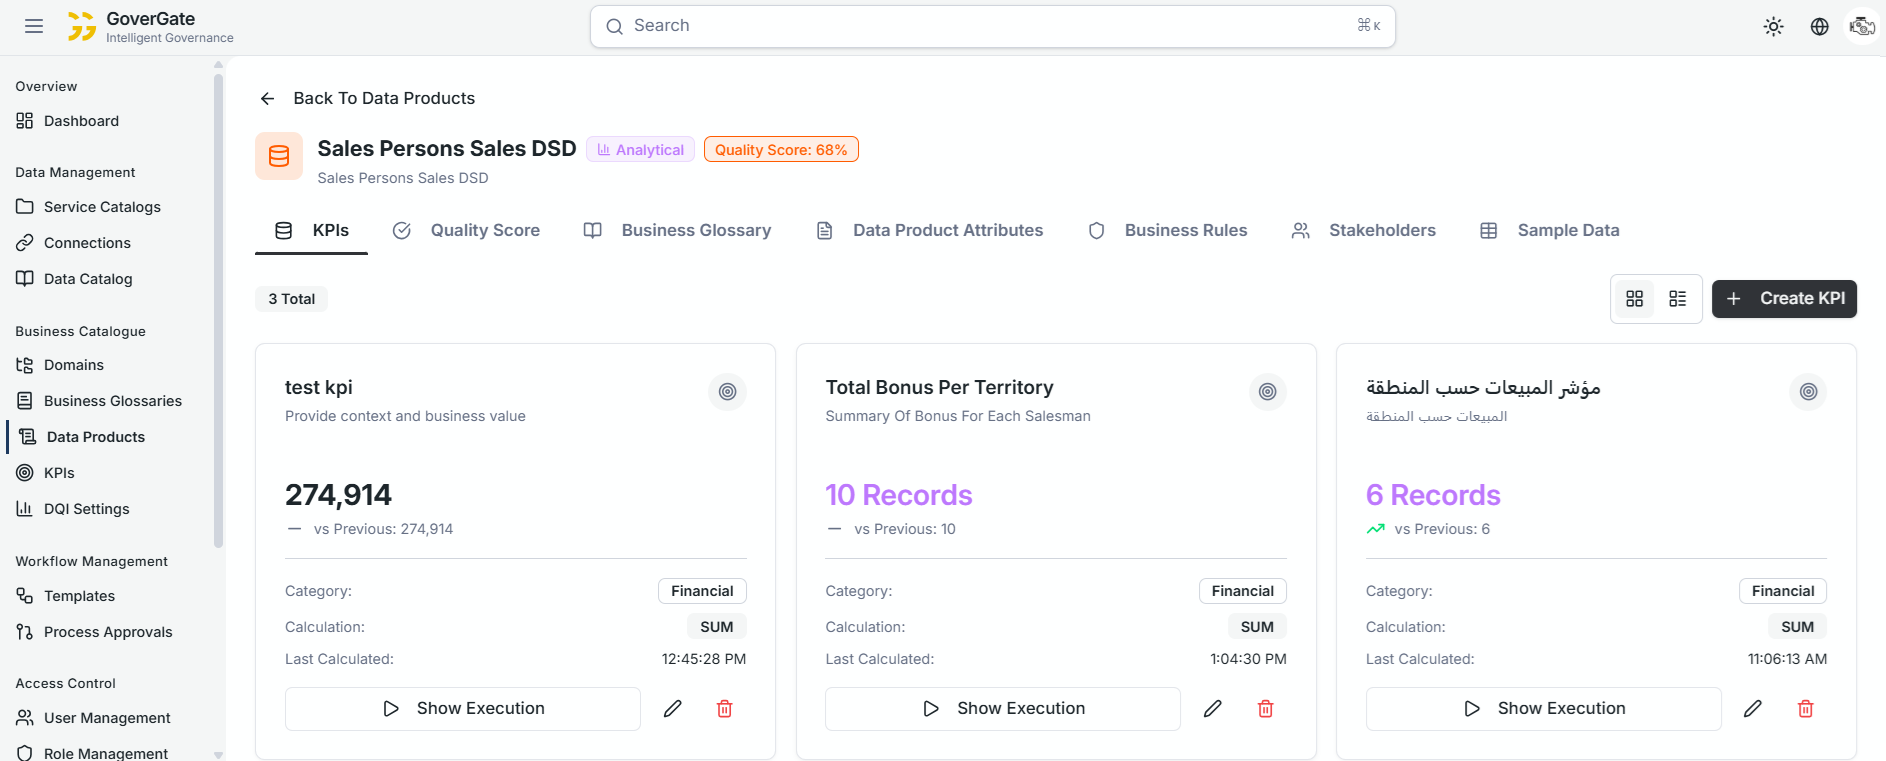Click the edit pencil on test kpi card
Screen dimensions: 1886x761
pos(673,709)
